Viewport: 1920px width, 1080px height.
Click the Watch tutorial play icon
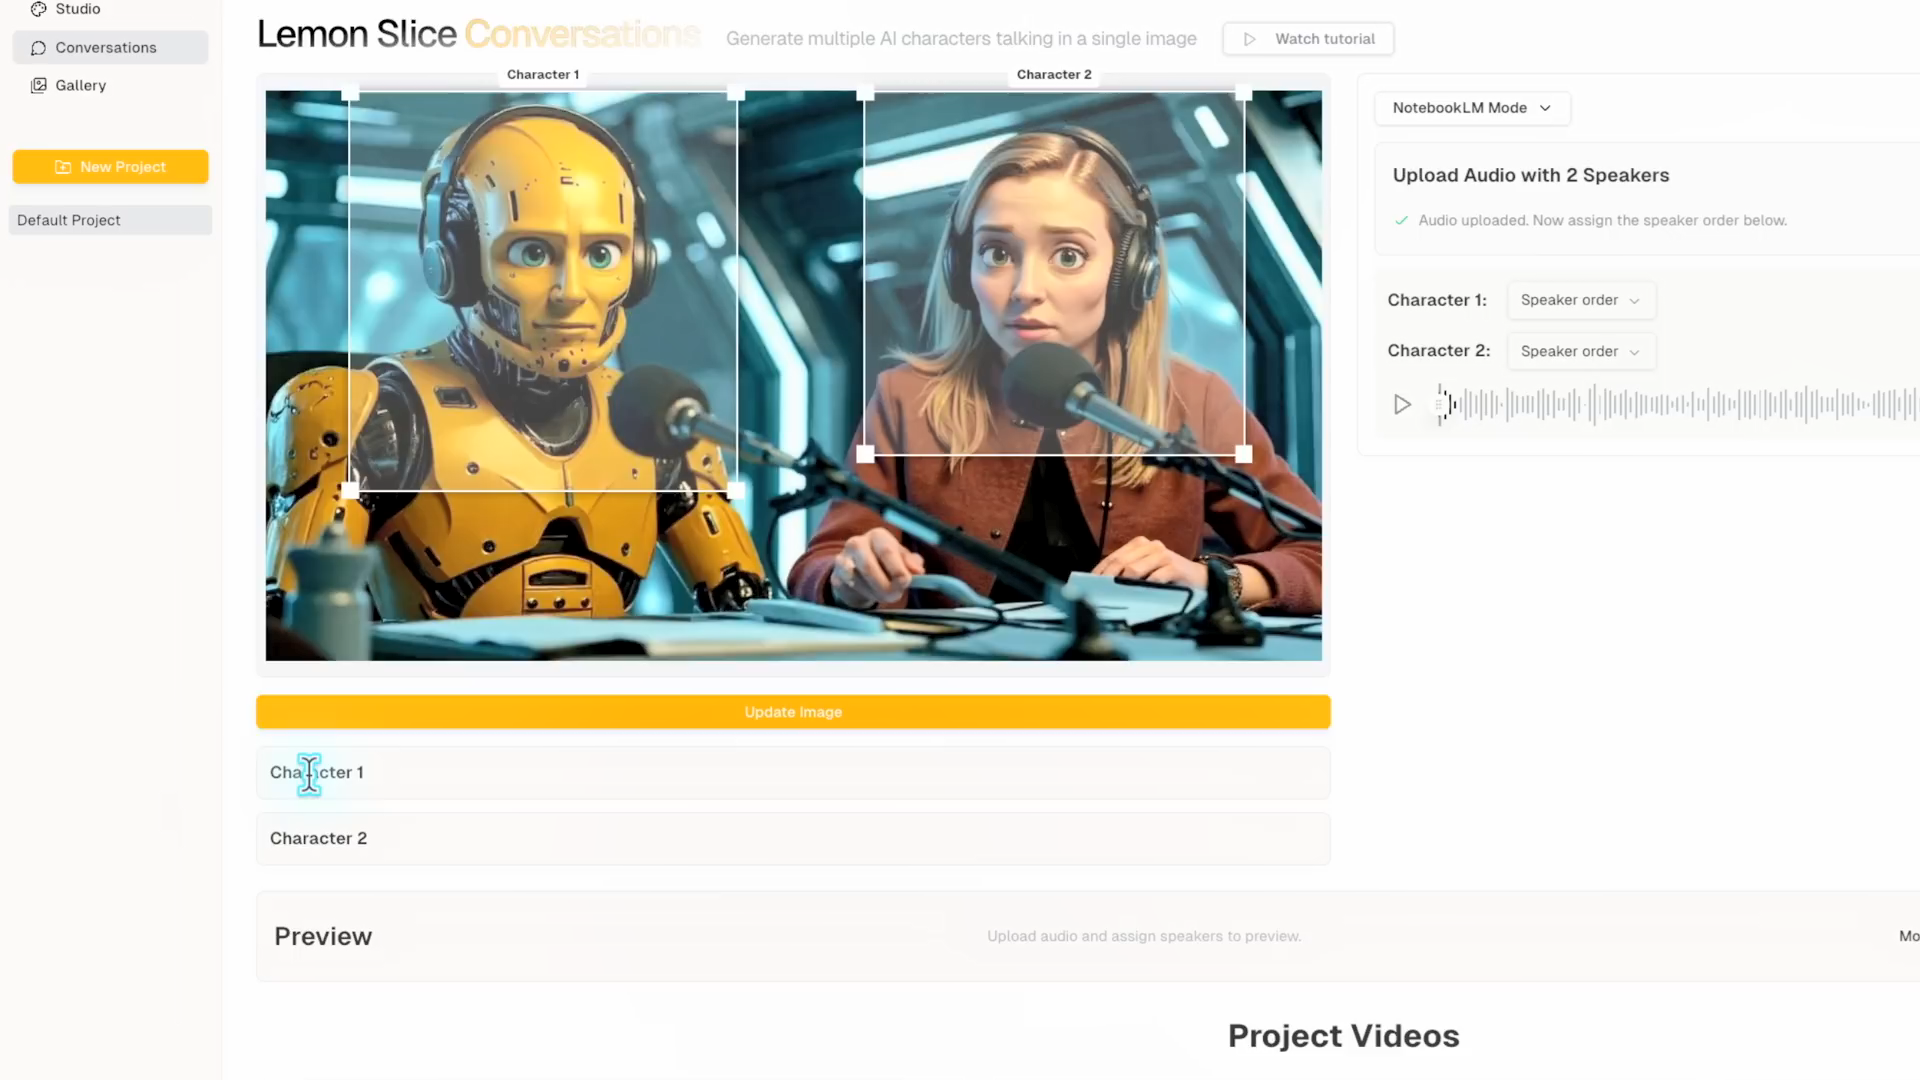click(x=1249, y=39)
